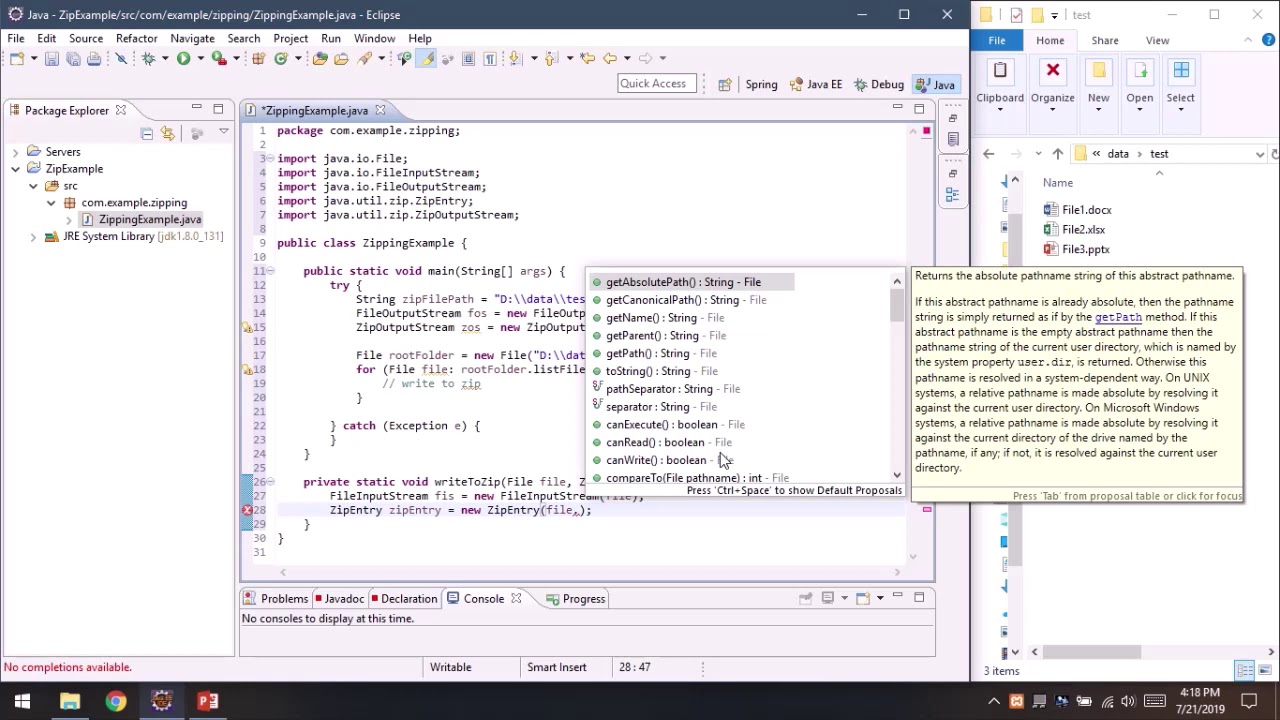Toggle Skip All Breakpoints
Image resolution: width=1280 pixels, height=720 pixels.
(121, 58)
